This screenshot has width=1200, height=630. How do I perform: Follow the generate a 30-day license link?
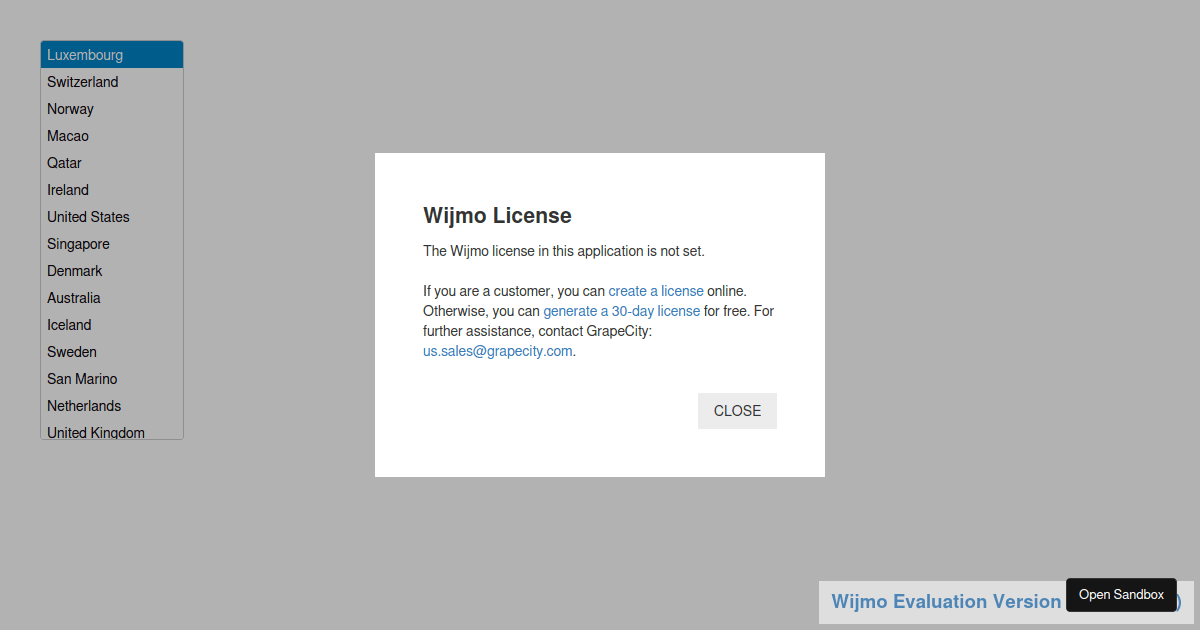coord(621,311)
